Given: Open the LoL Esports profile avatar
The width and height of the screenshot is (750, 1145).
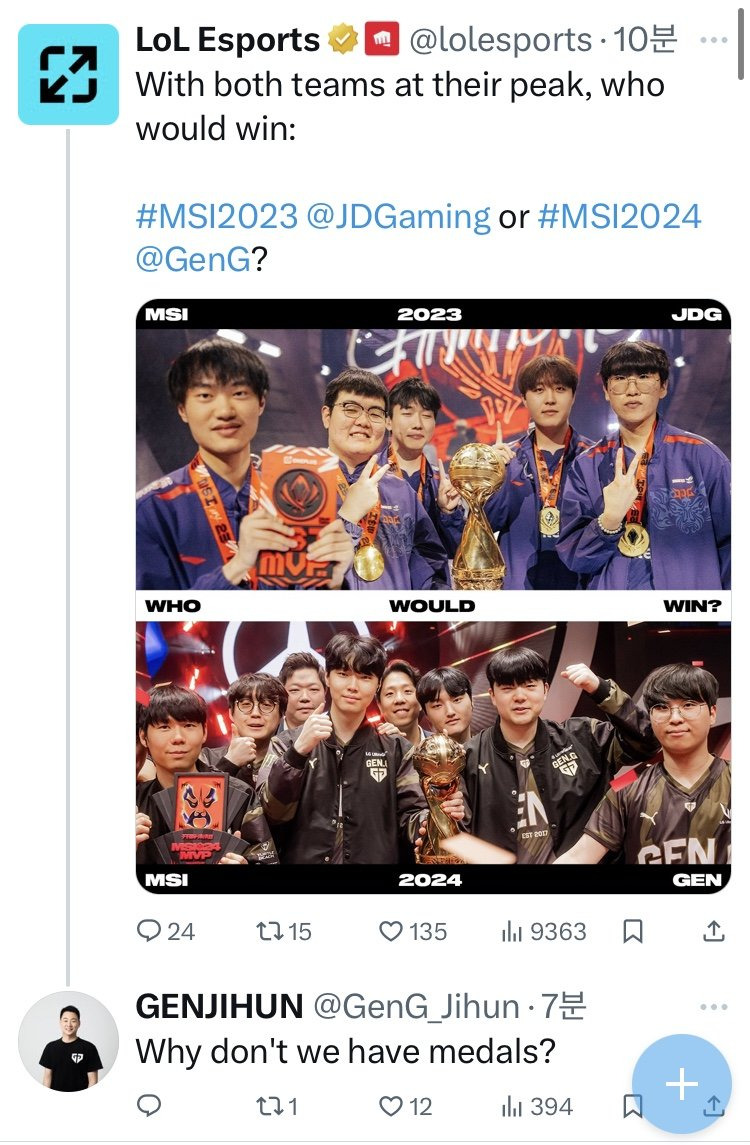Looking at the screenshot, I should (68, 74).
